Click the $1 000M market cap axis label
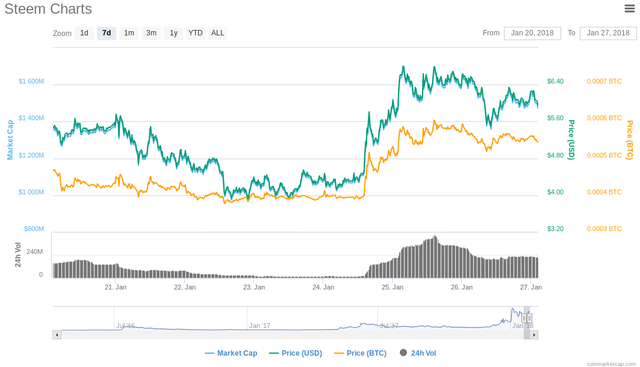 point(31,192)
